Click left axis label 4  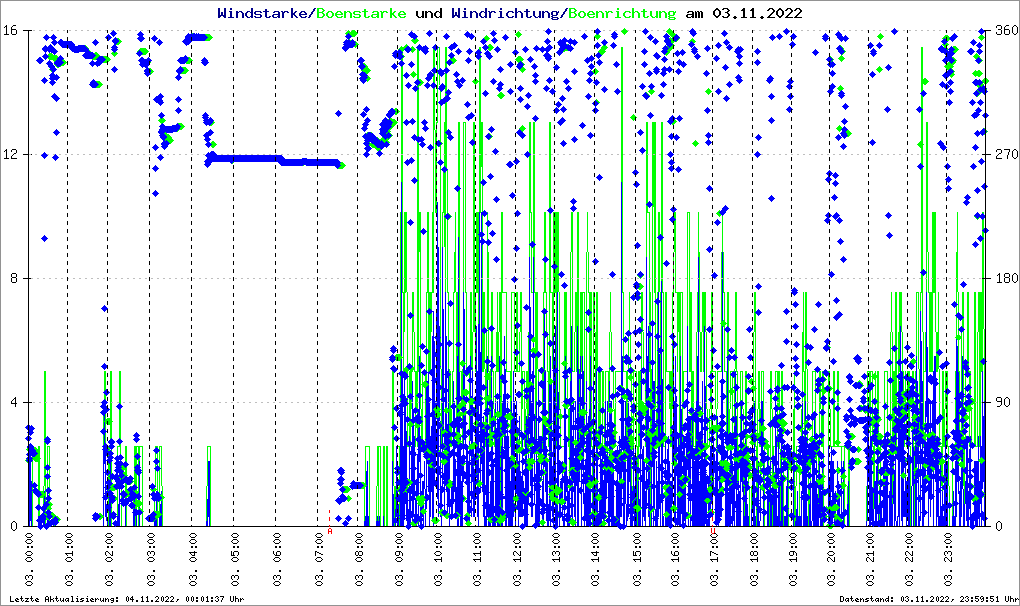click(12, 402)
